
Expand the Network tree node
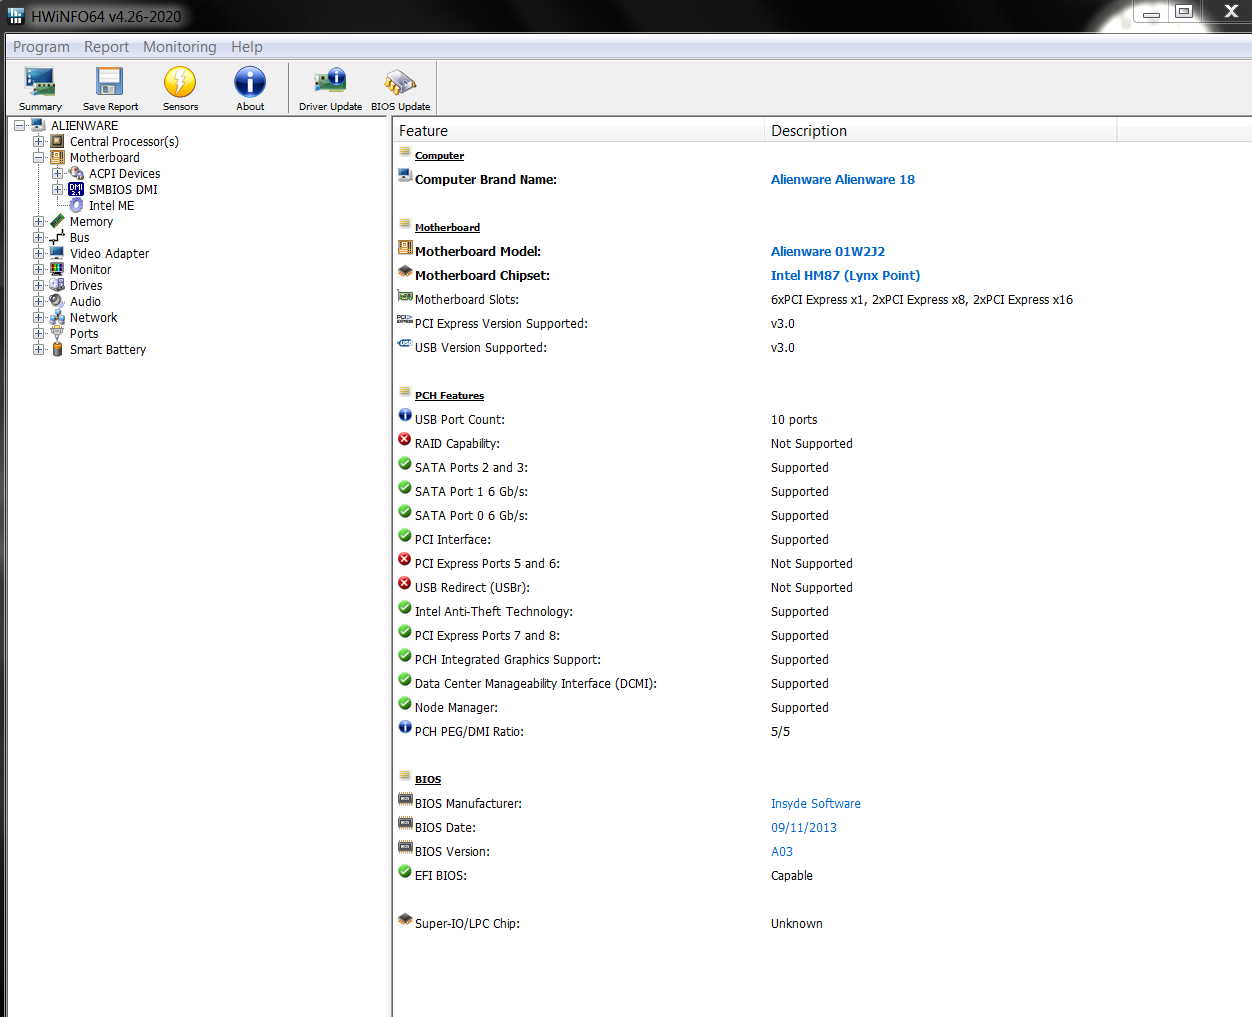point(38,317)
